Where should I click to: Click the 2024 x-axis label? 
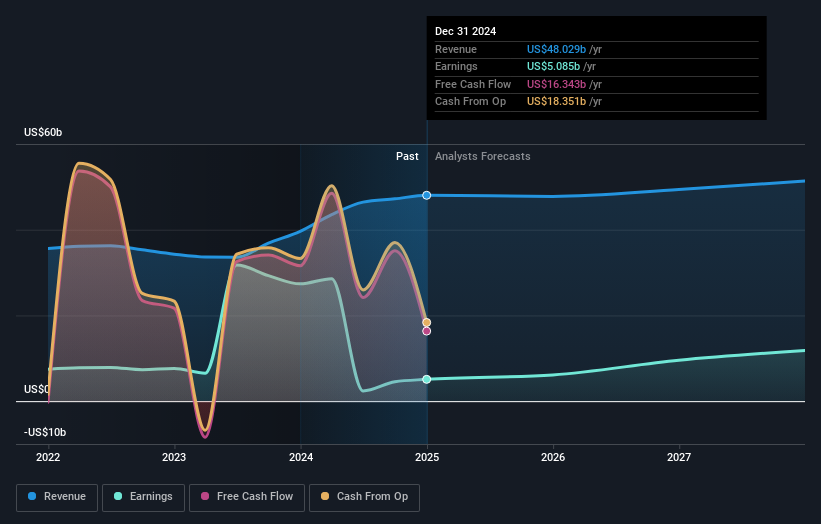301,457
